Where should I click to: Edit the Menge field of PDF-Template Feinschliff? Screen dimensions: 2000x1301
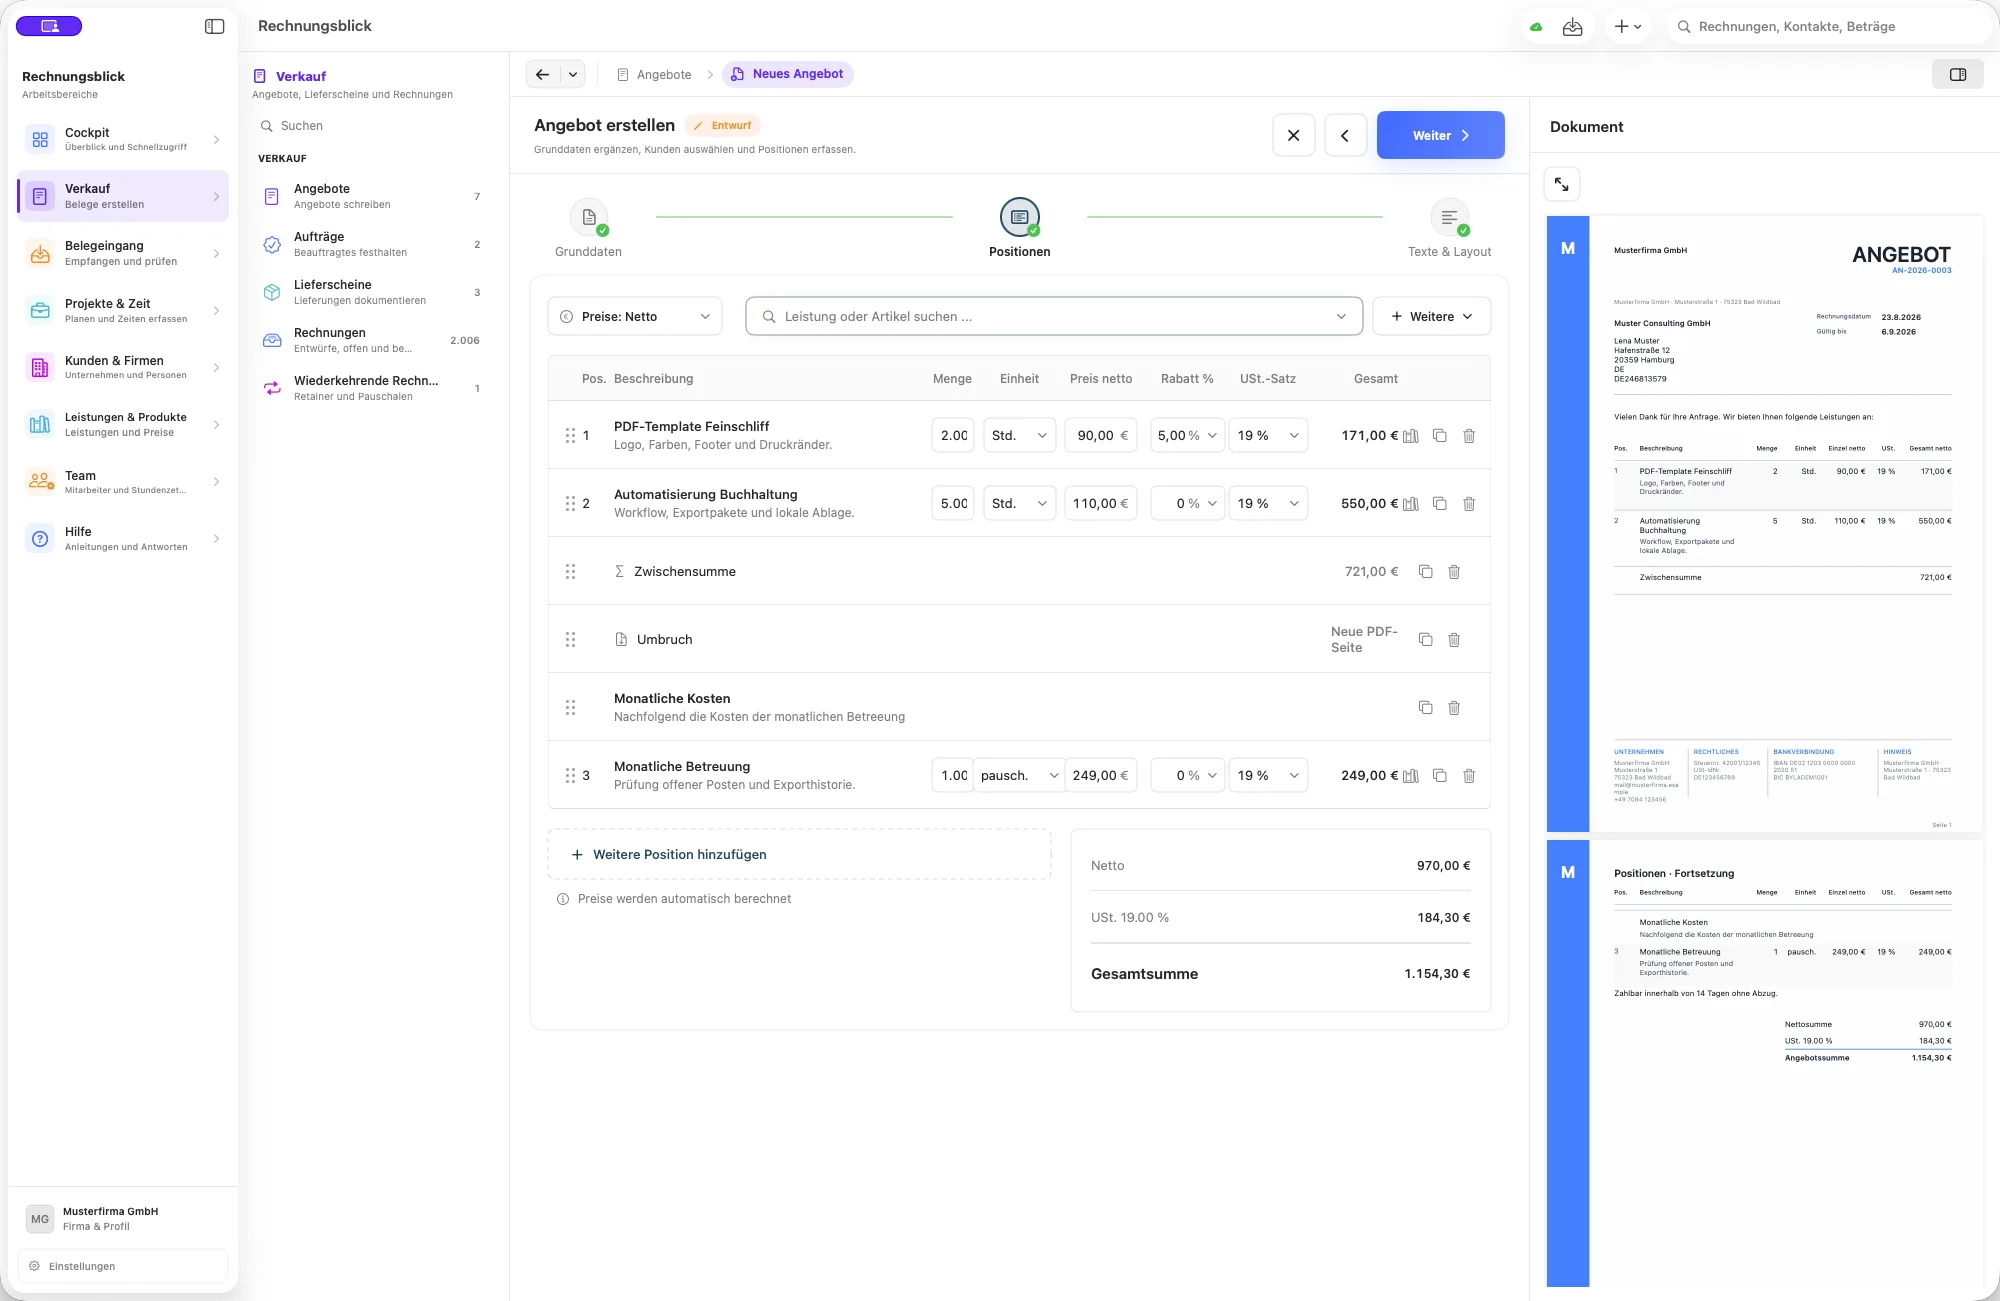pos(953,436)
